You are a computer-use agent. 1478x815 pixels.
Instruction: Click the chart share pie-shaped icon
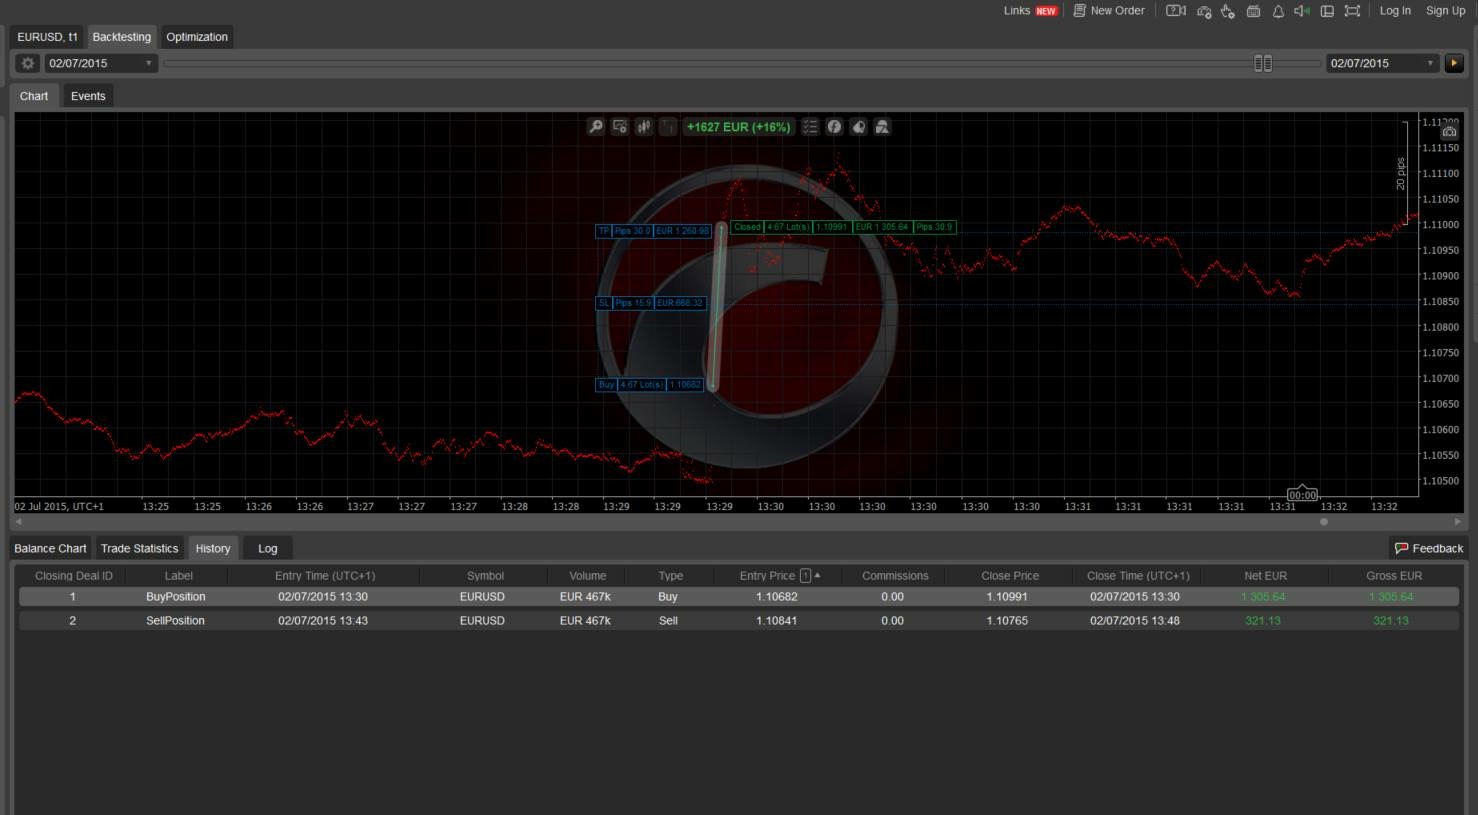(858, 127)
